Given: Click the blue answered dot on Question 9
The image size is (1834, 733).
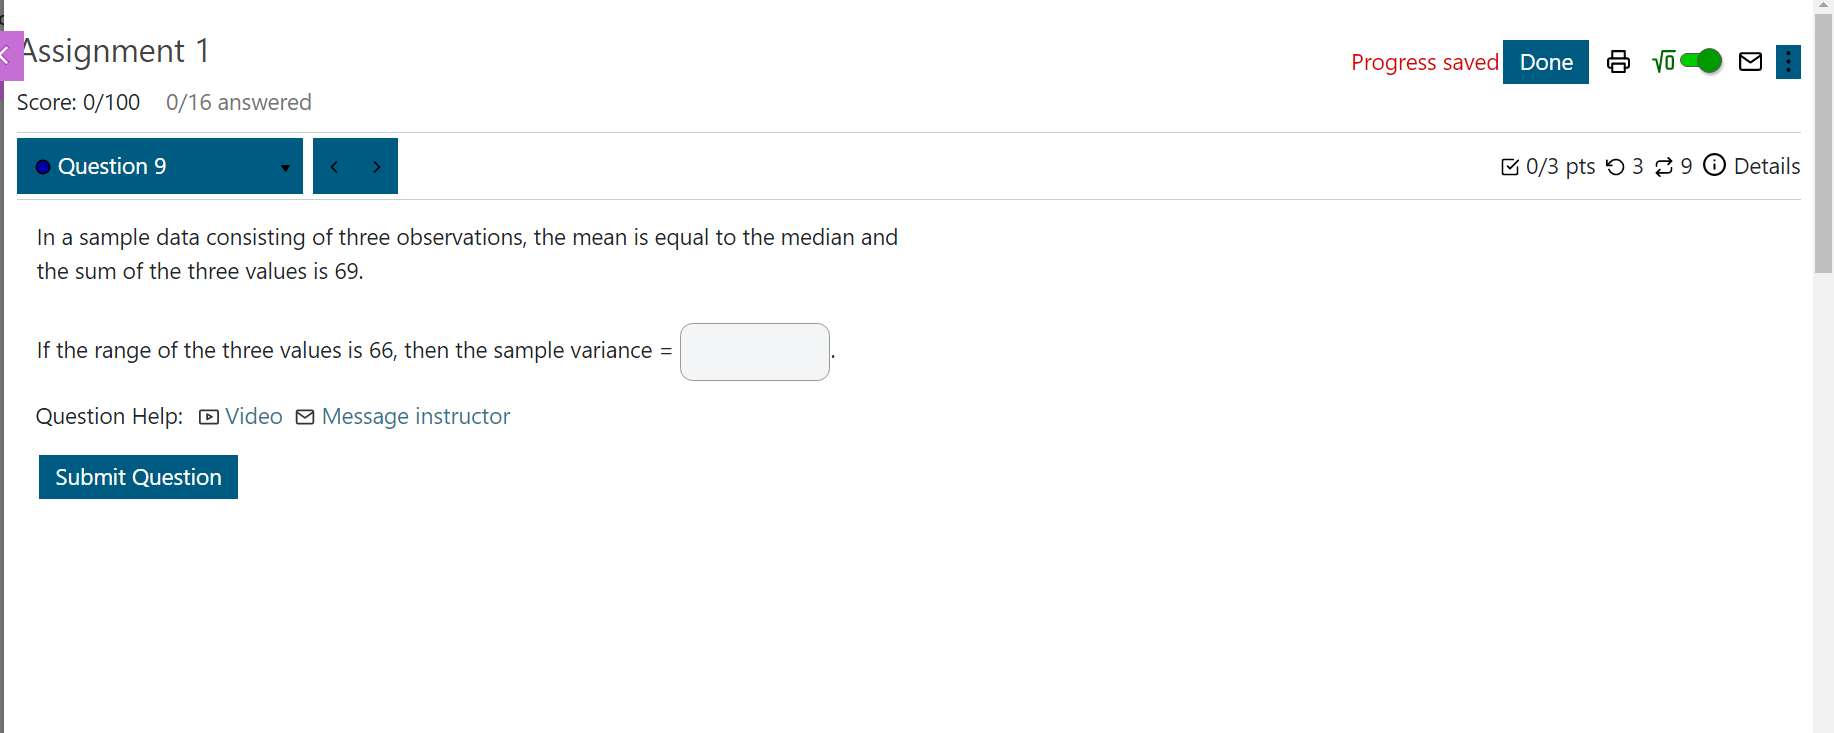Looking at the screenshot, I should click(42, 166).
